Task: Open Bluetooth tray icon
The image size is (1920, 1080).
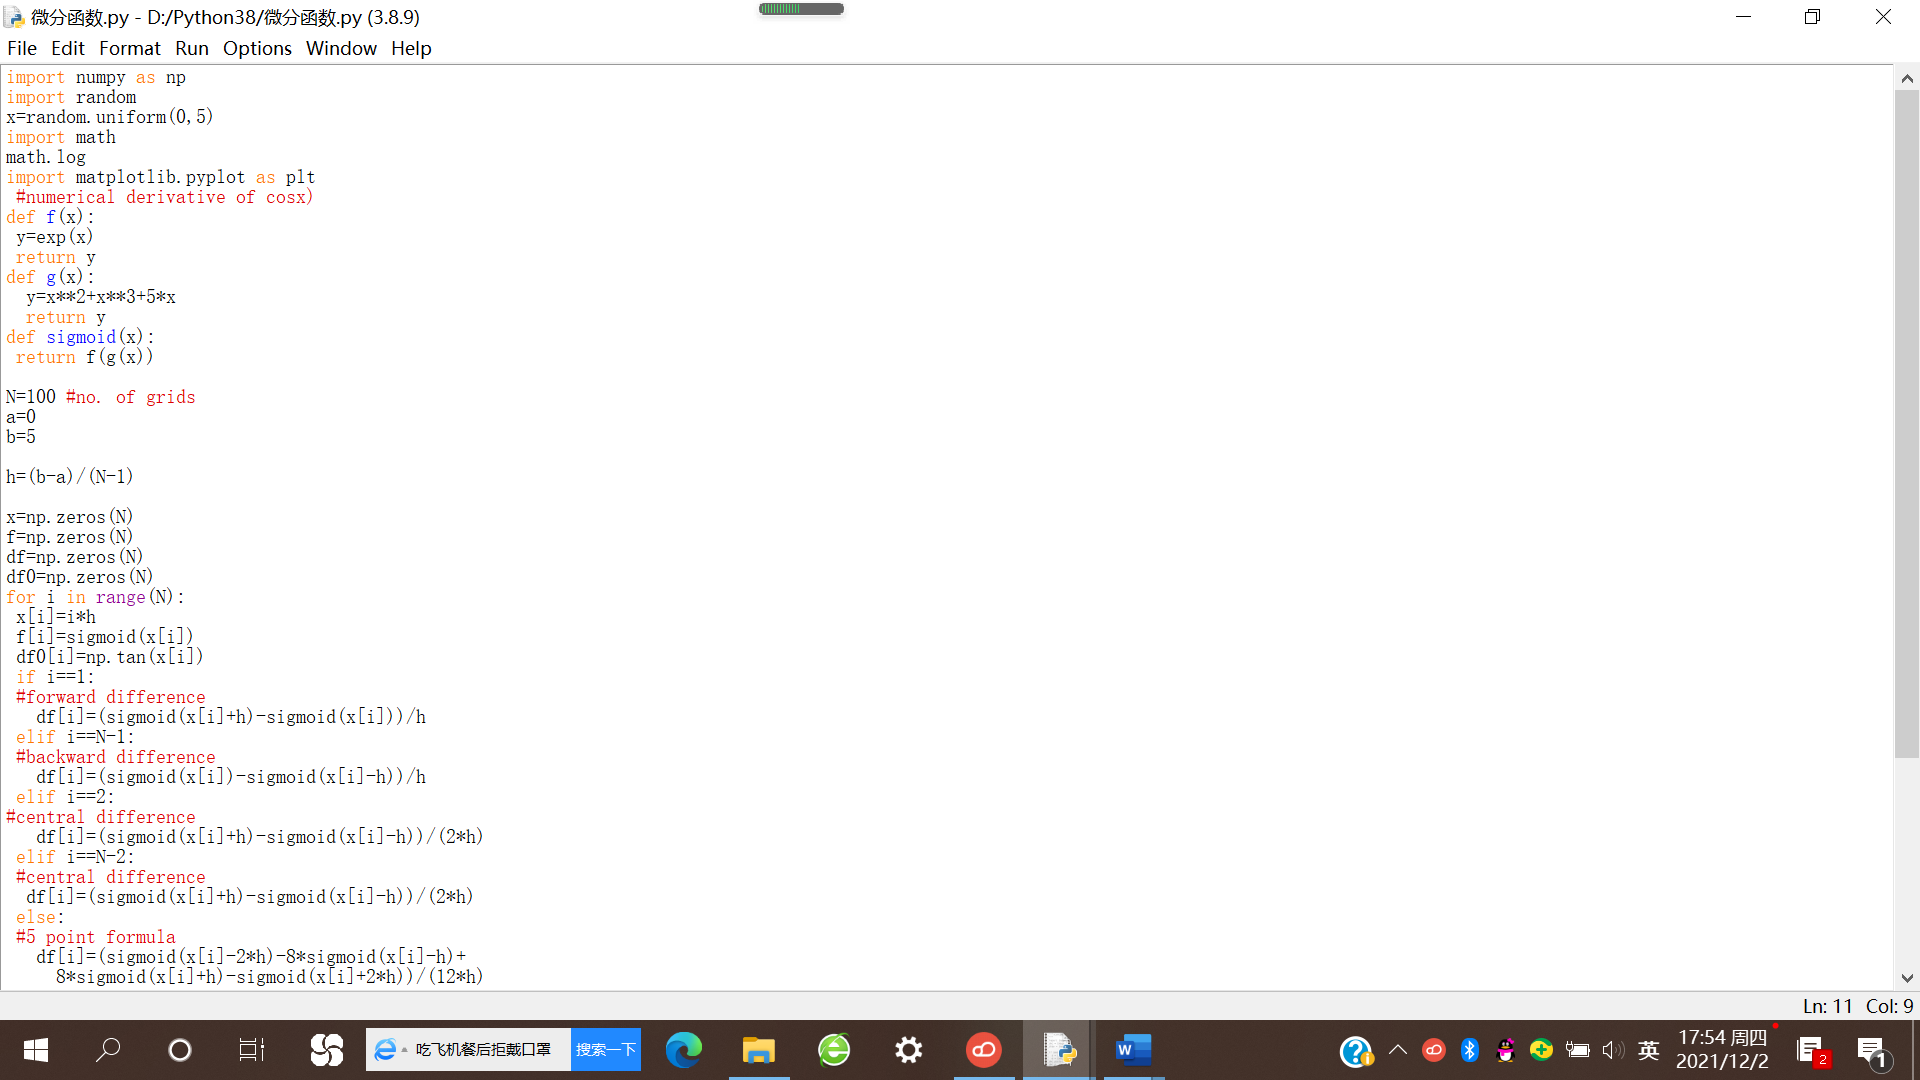Action: tap(1469, 1050)
